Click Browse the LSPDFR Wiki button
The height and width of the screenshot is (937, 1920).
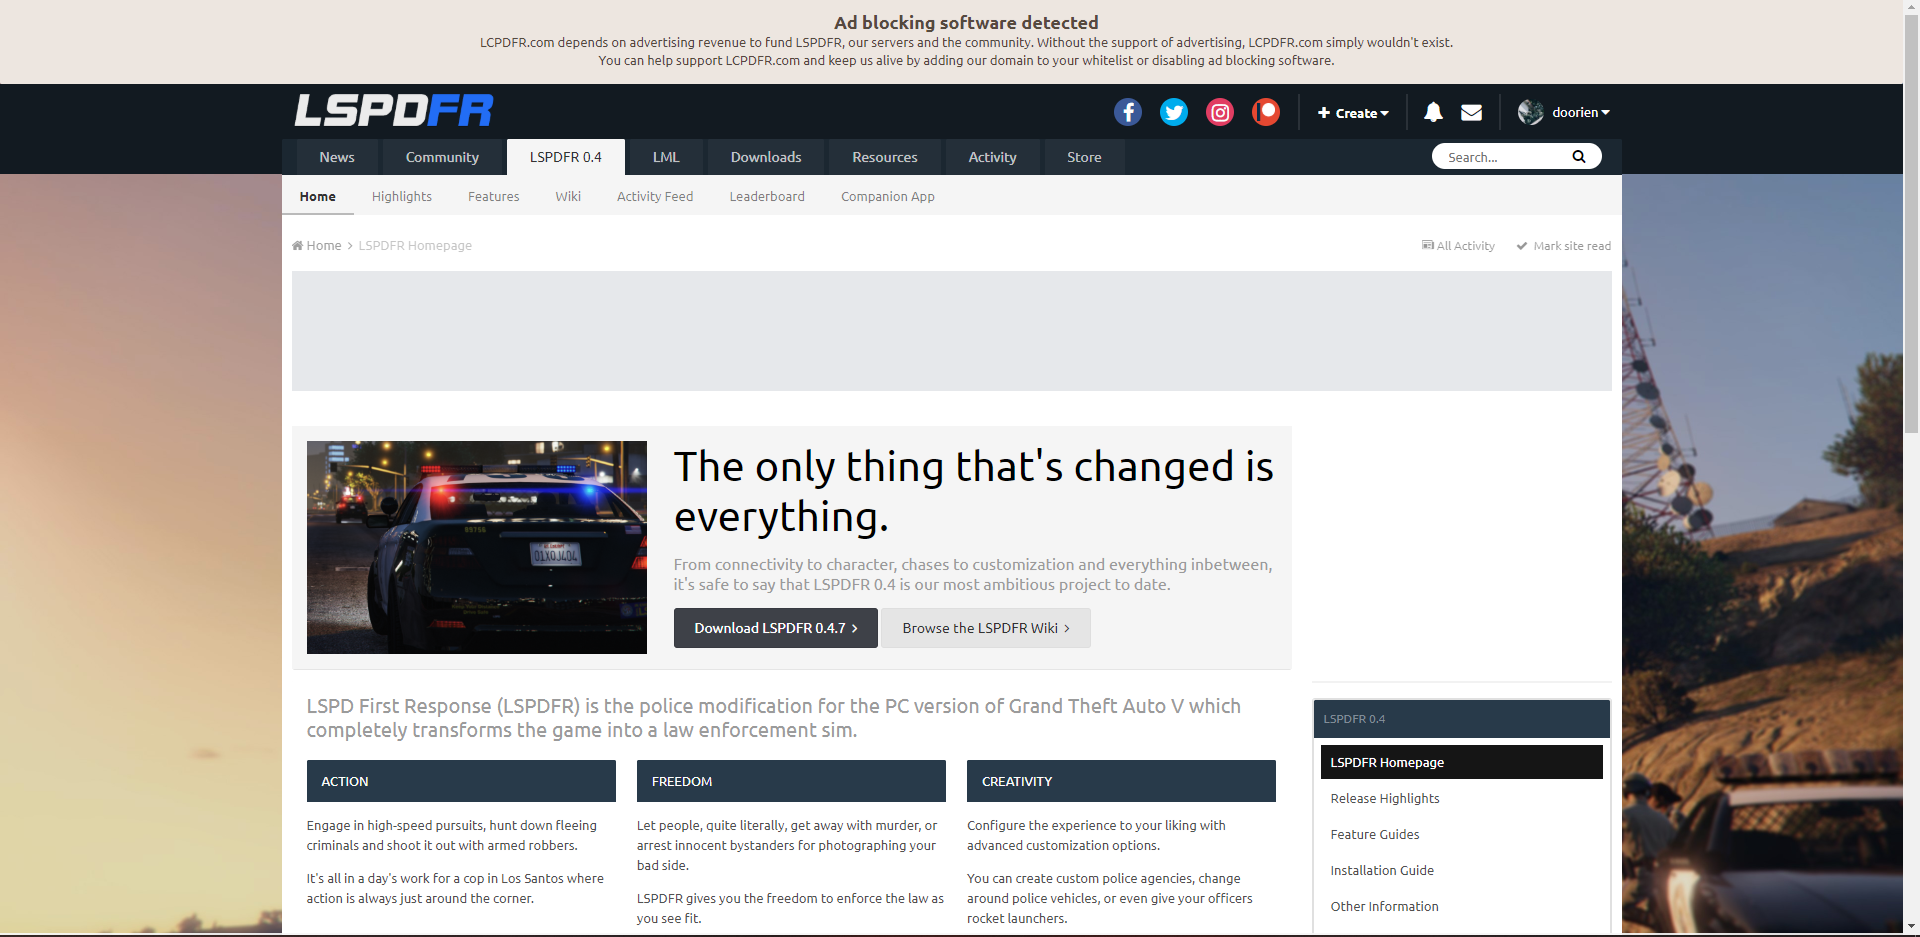(986, 628)
